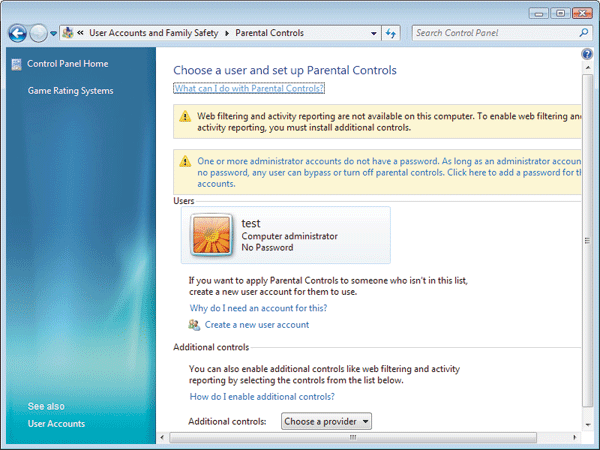Image resolution: width=600 pixels, height=450 pixels.
Task: Open the recent pages arrow beside Forward
Action: (x=54, y=34)
